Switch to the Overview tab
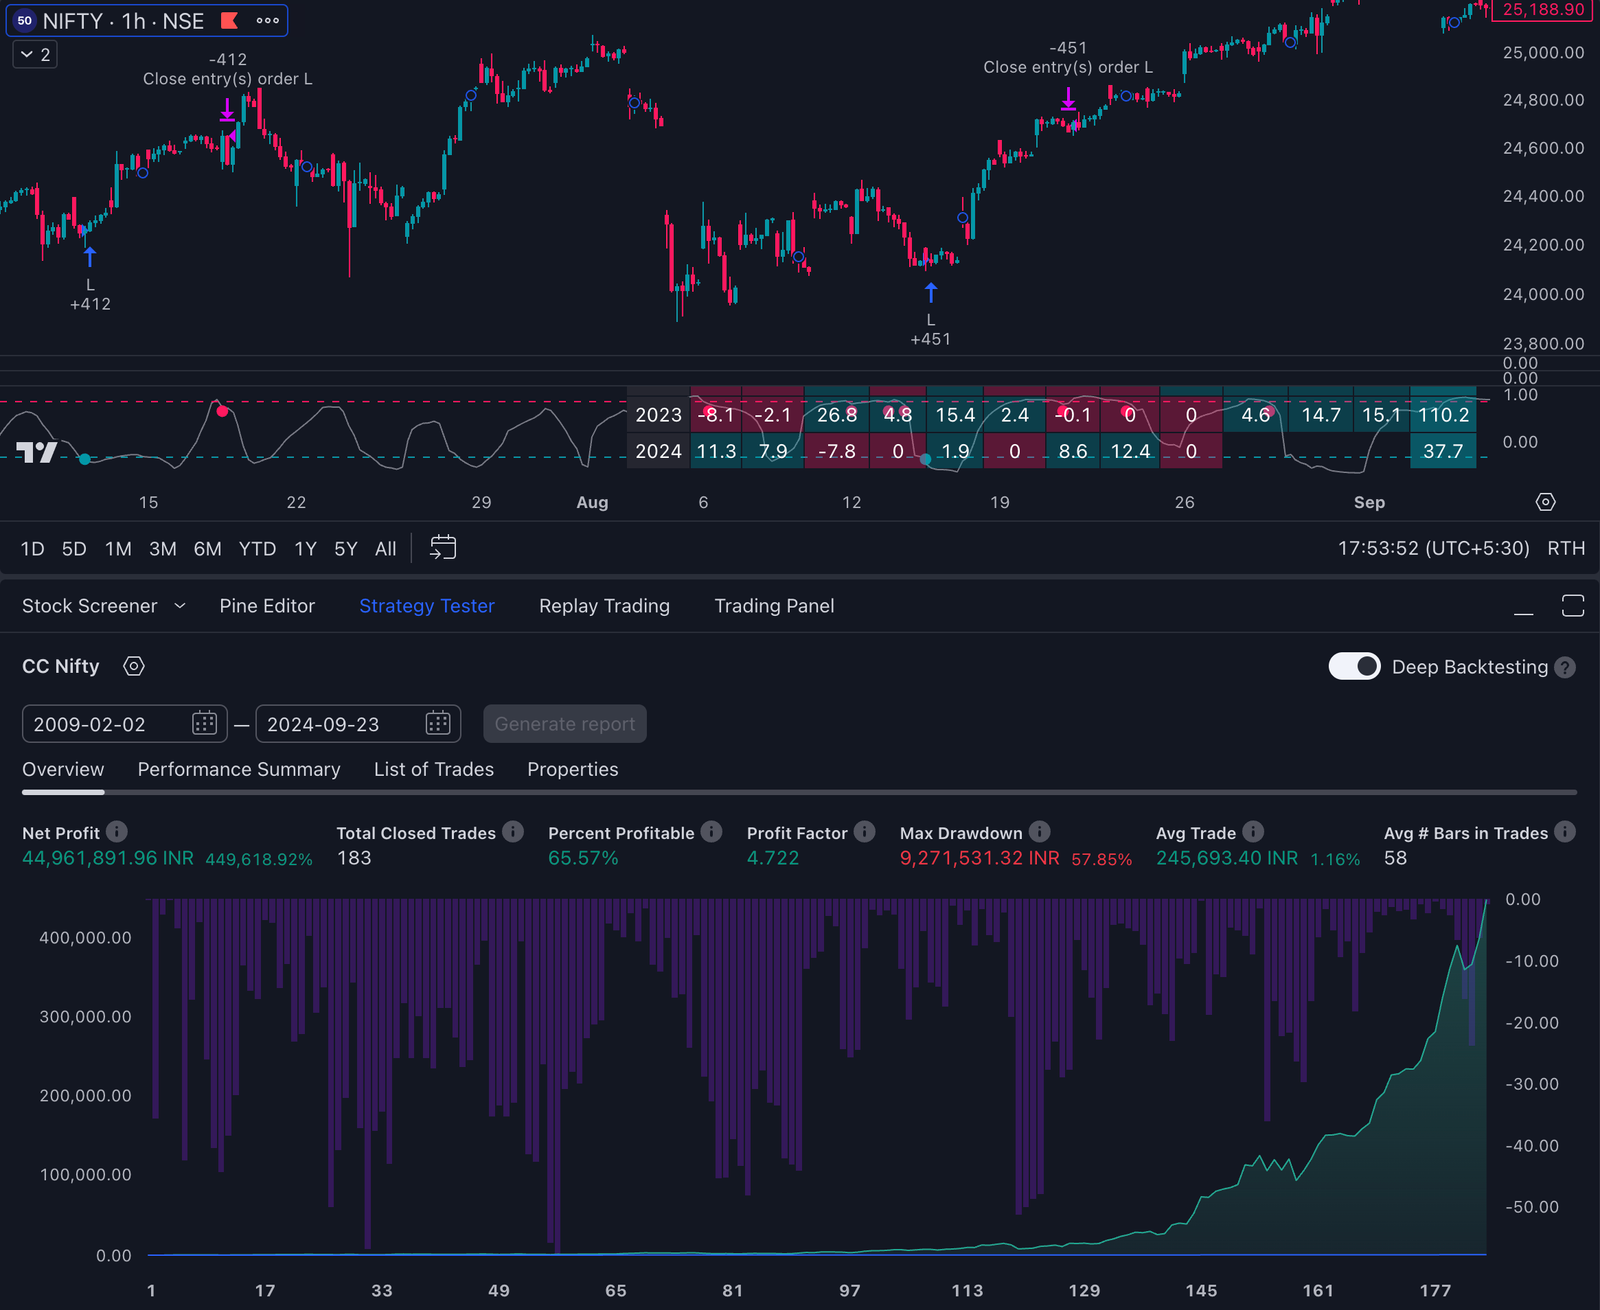Viewport: 1600px width, 1310px height. pyautogui.click(x=63, y=769)
